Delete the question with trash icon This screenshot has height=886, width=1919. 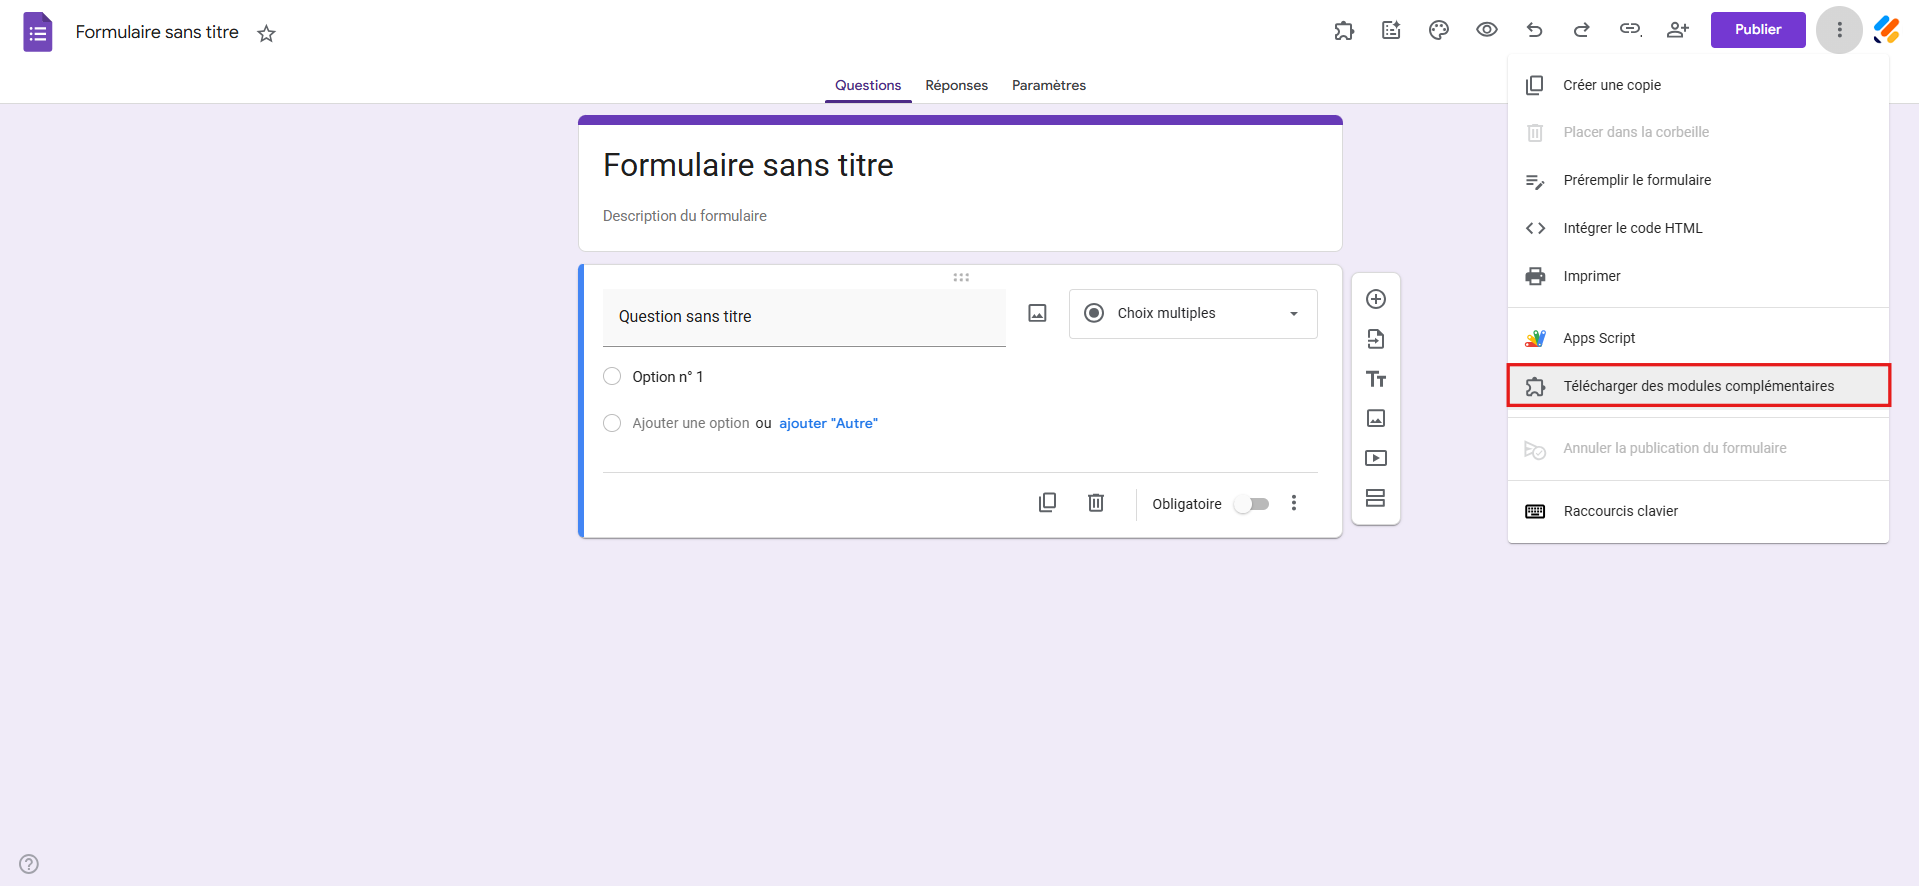pos(1096,502)
